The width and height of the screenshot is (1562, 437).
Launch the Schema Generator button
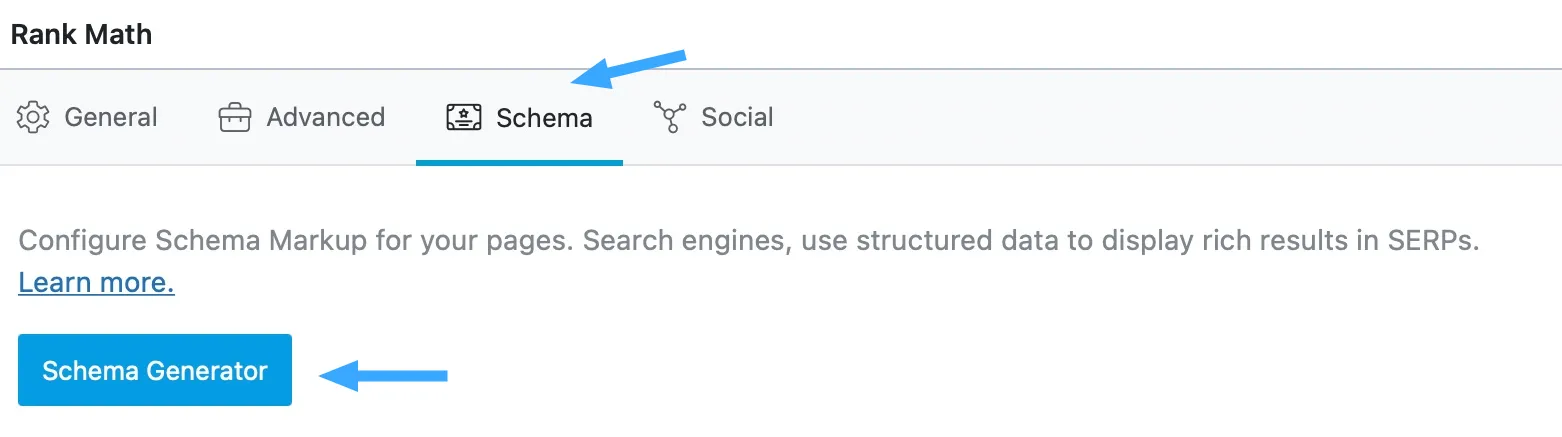155,370
